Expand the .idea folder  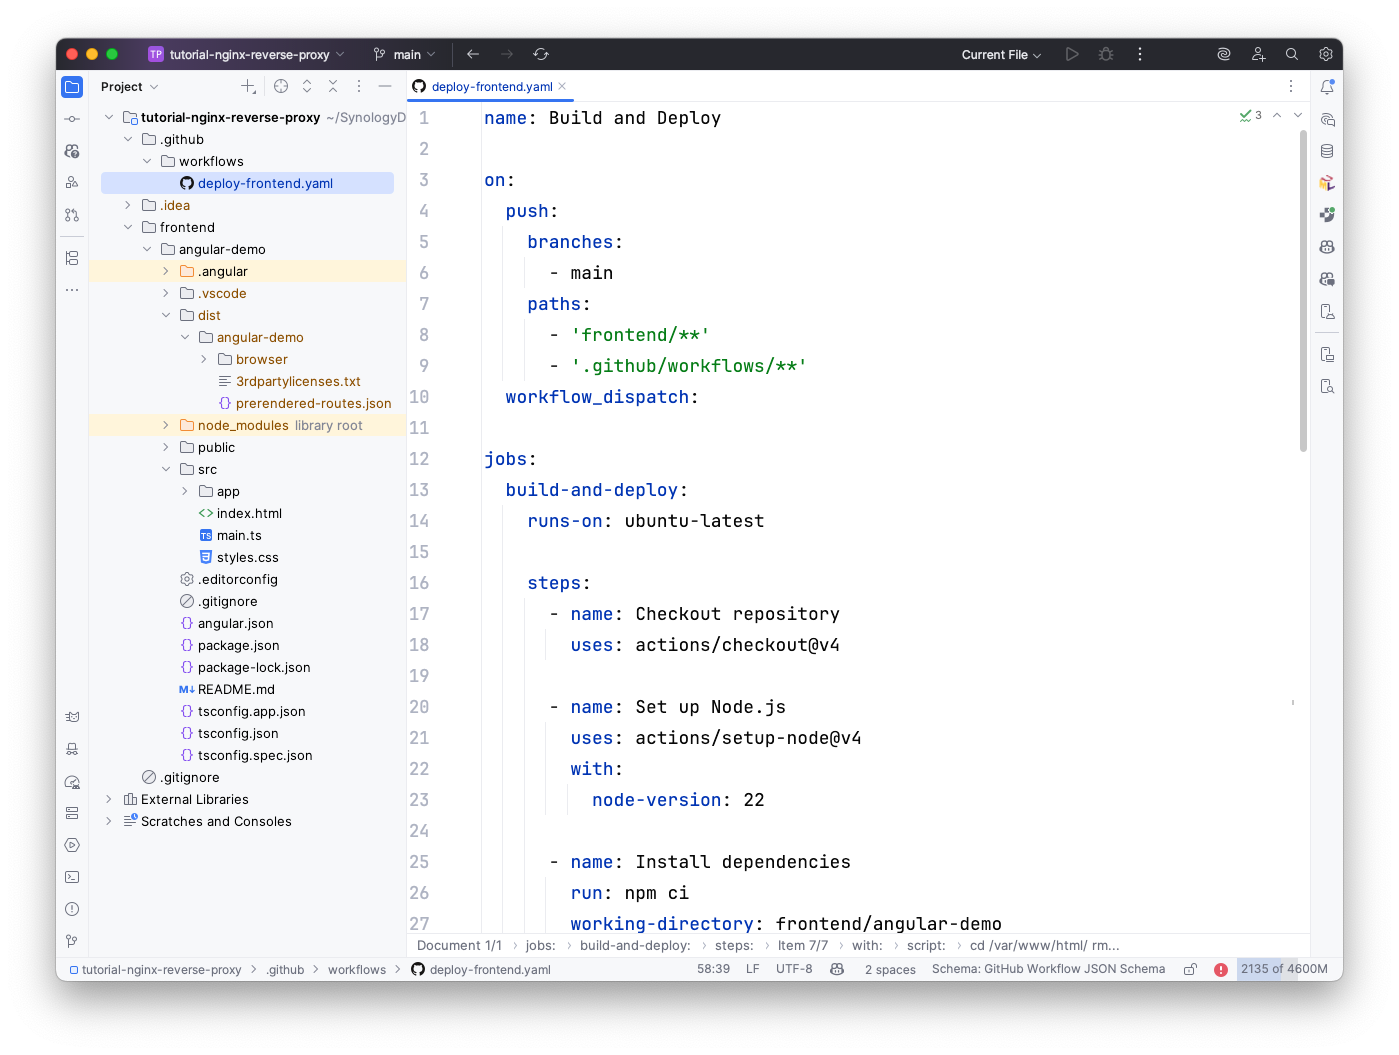(128, 205)
